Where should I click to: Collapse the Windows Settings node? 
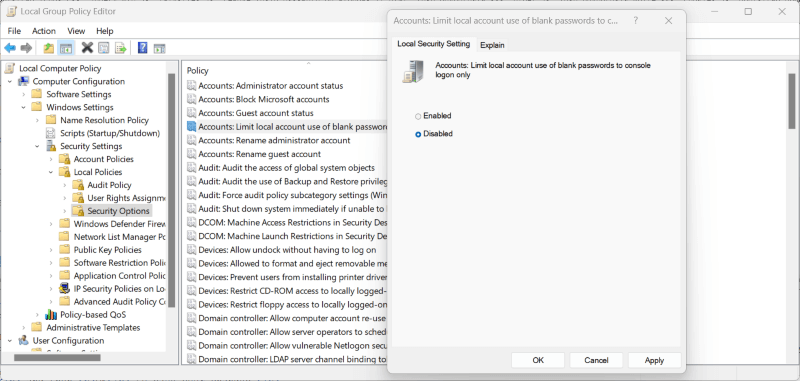(23, 107)
